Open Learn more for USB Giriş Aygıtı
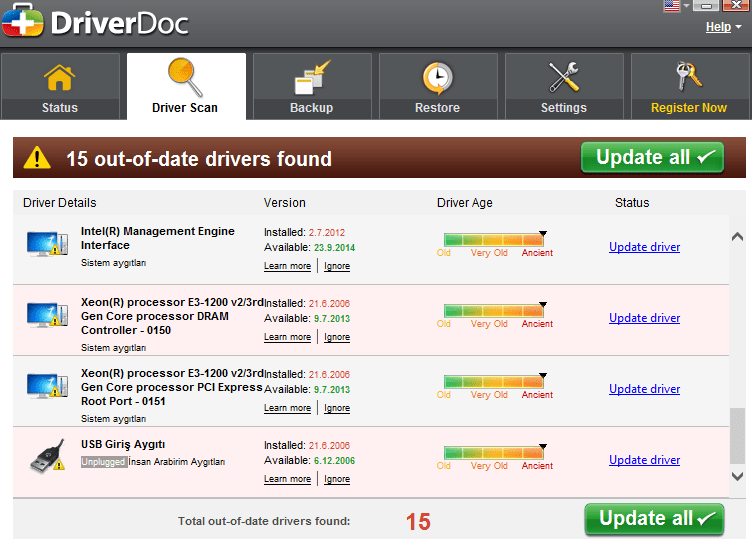This screenshot has width=752, height=539. pos(287,479)
